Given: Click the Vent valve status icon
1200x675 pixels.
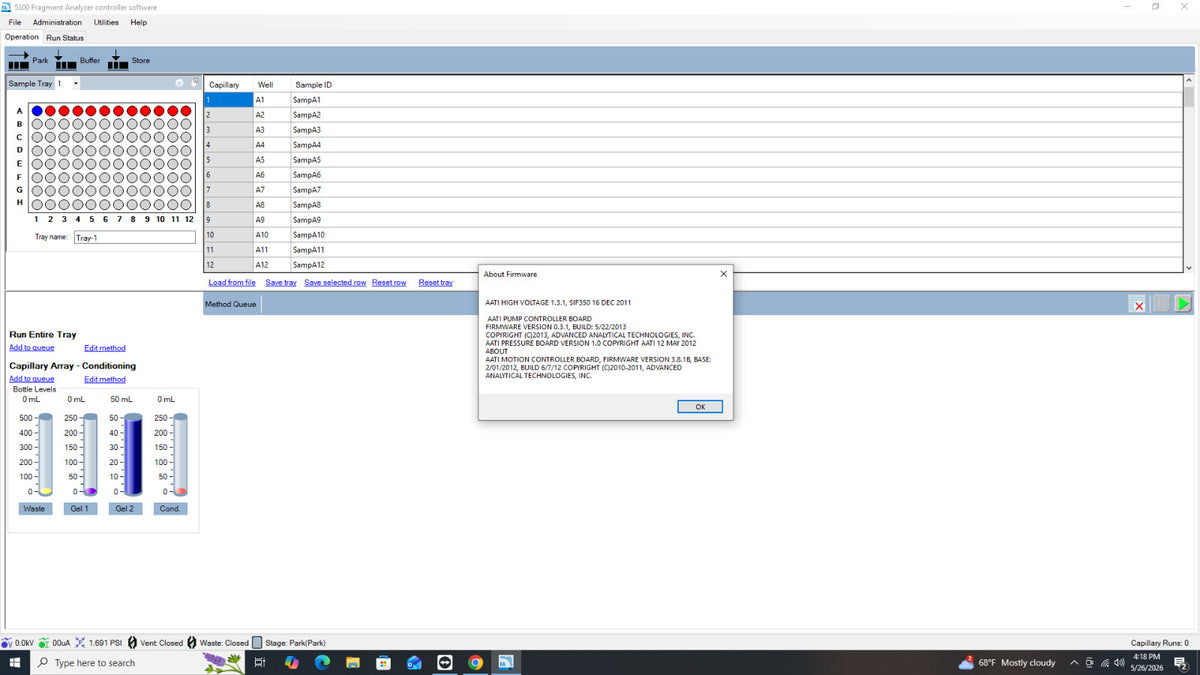Looking at the screenshot, I should (133, 643).
